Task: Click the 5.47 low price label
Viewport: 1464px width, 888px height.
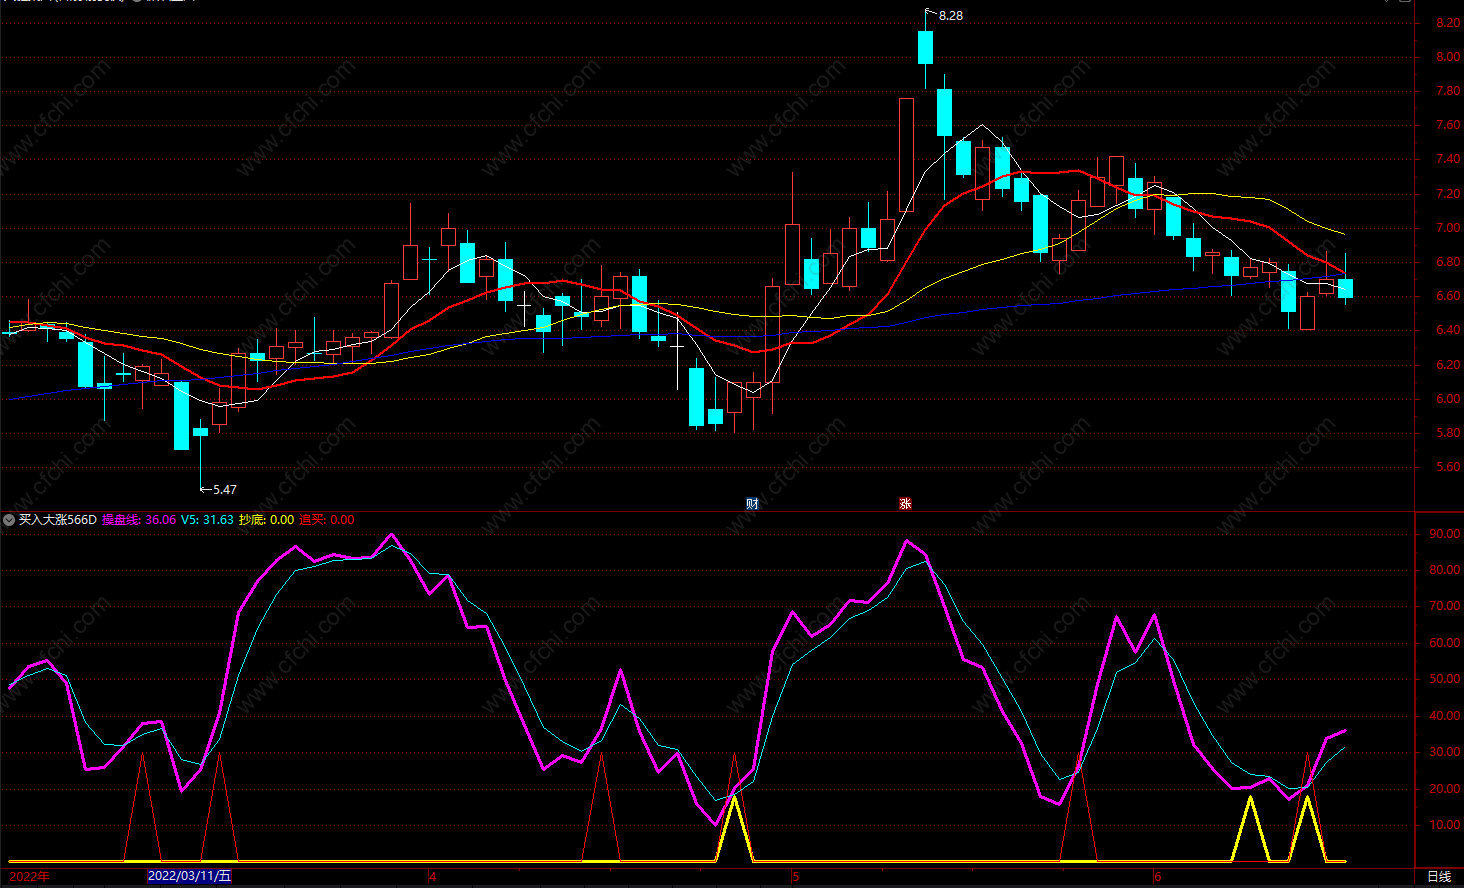Action: [225, 489]
